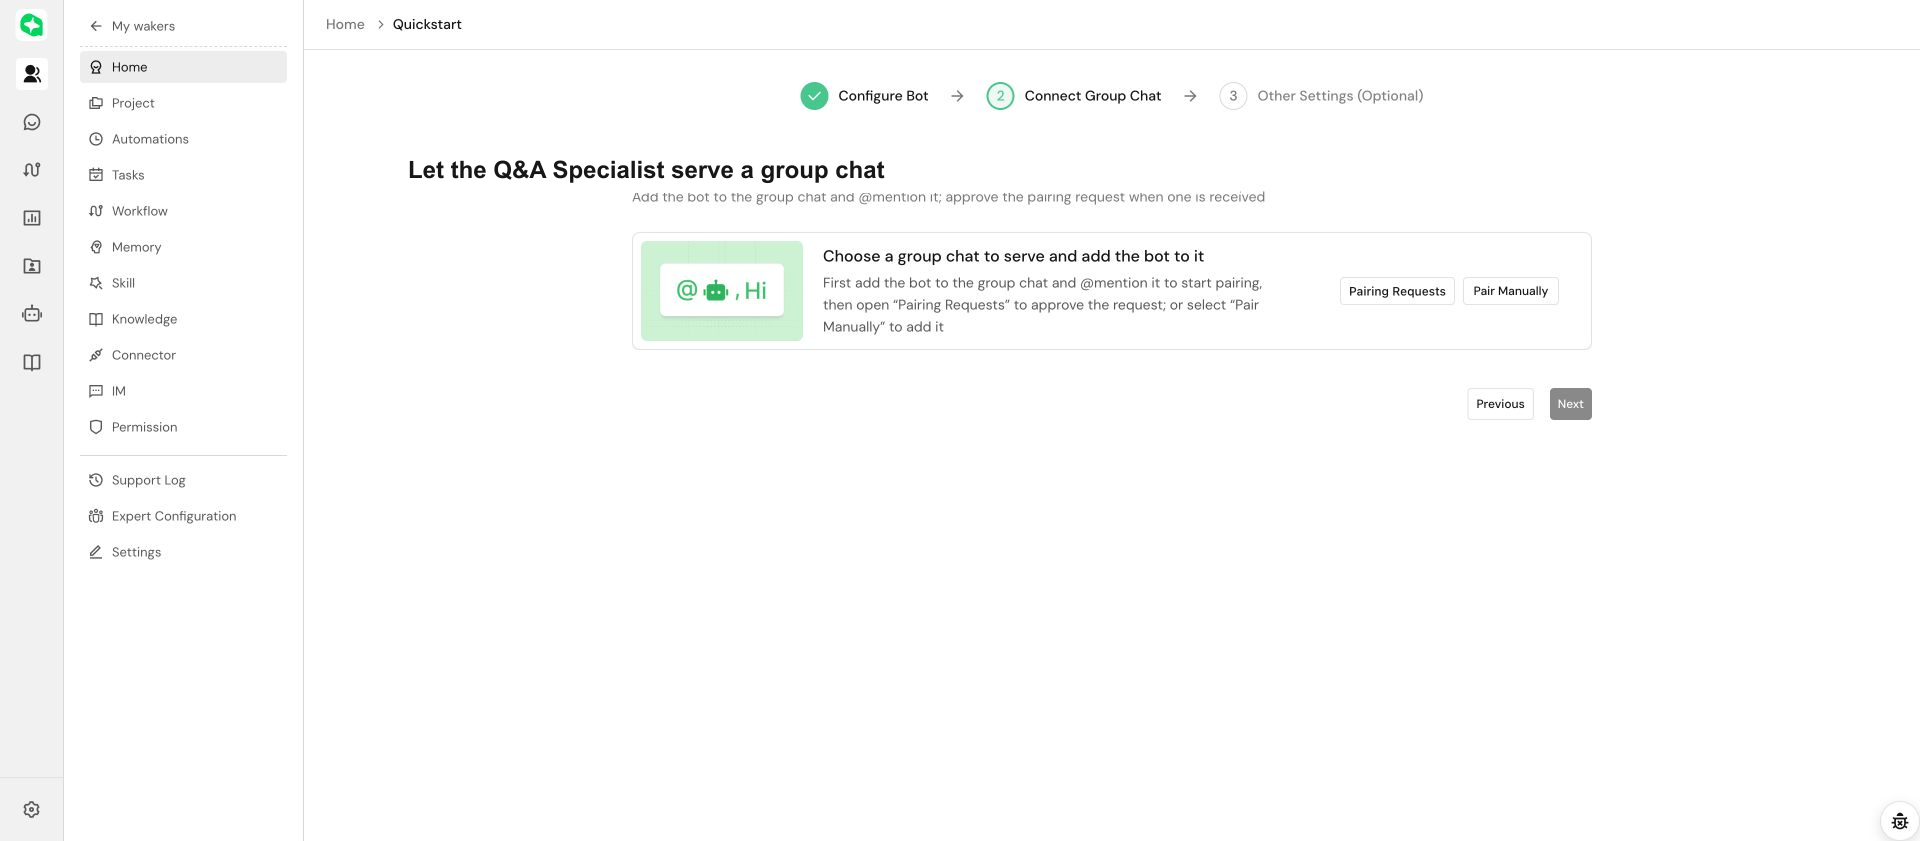Click Pairing Requests button
Screen dimensions: 1920x841
click(1397, 291)
